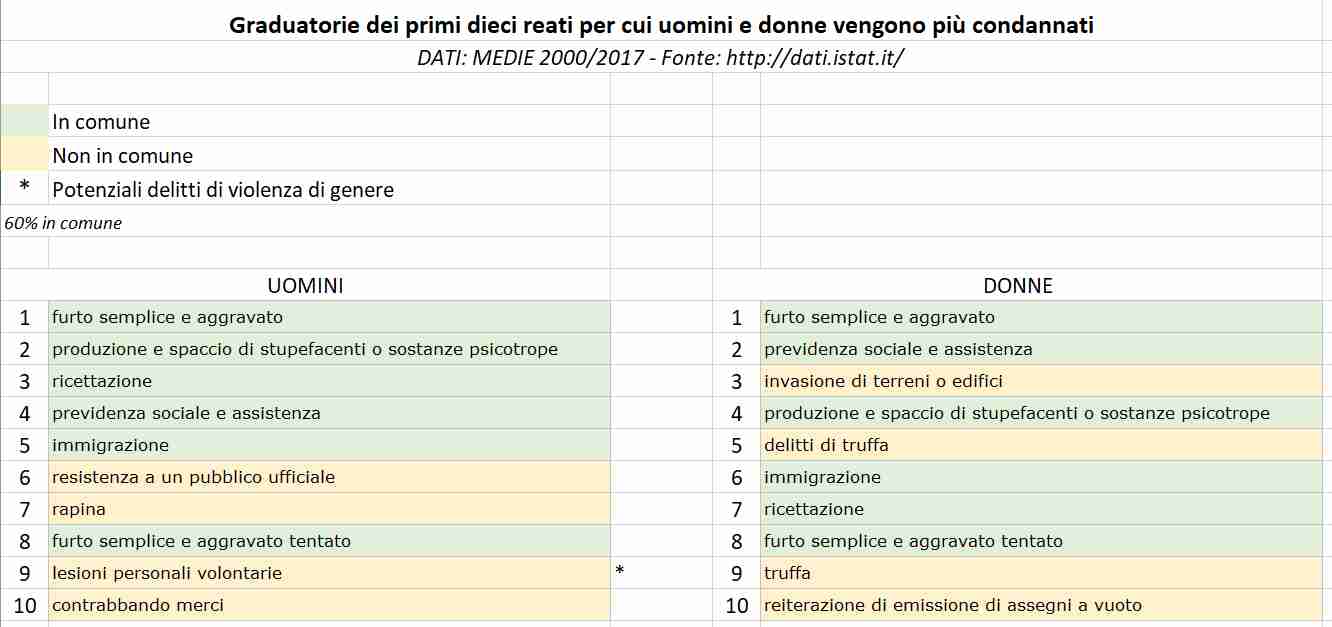
Task: Select the title cell starting "Graduatorie dei primi dieci reati"
Action: [661, 25]
